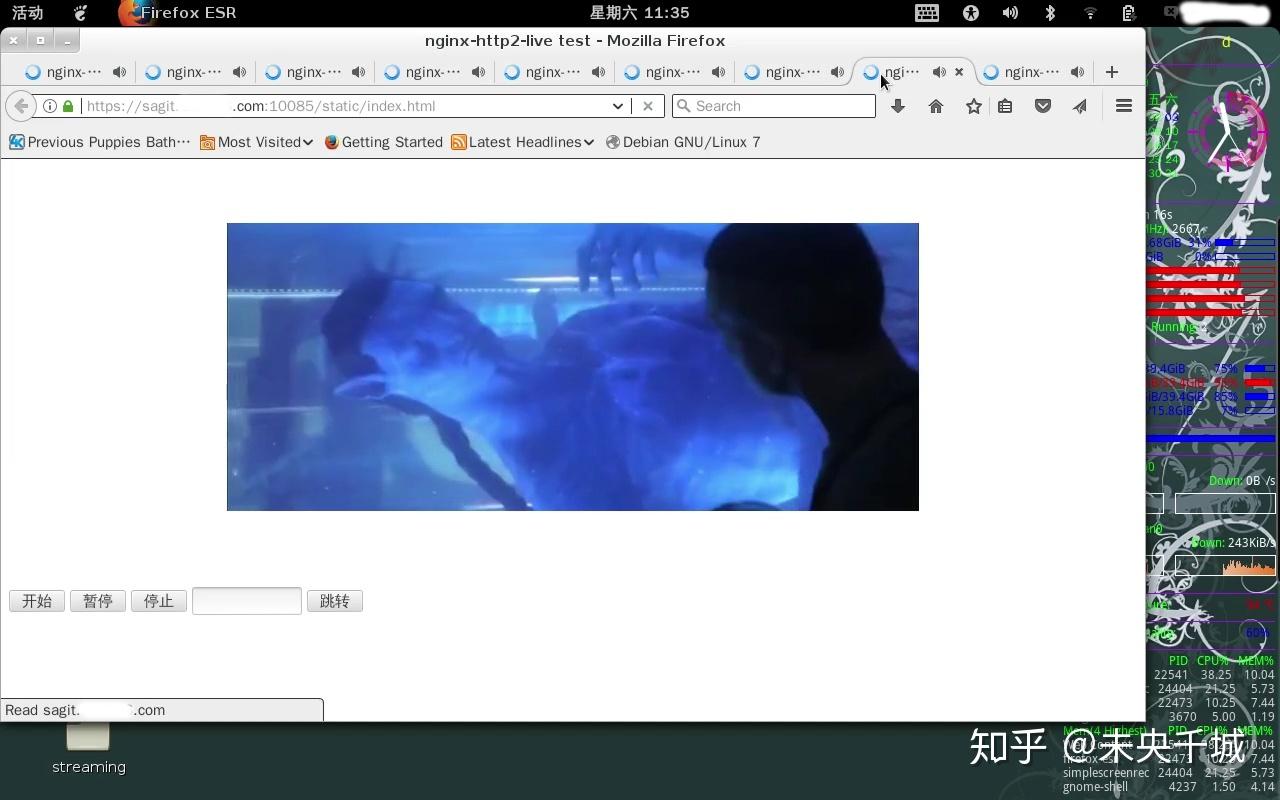Expand the Latest Headlines feed dropdown

click(591, 142)
